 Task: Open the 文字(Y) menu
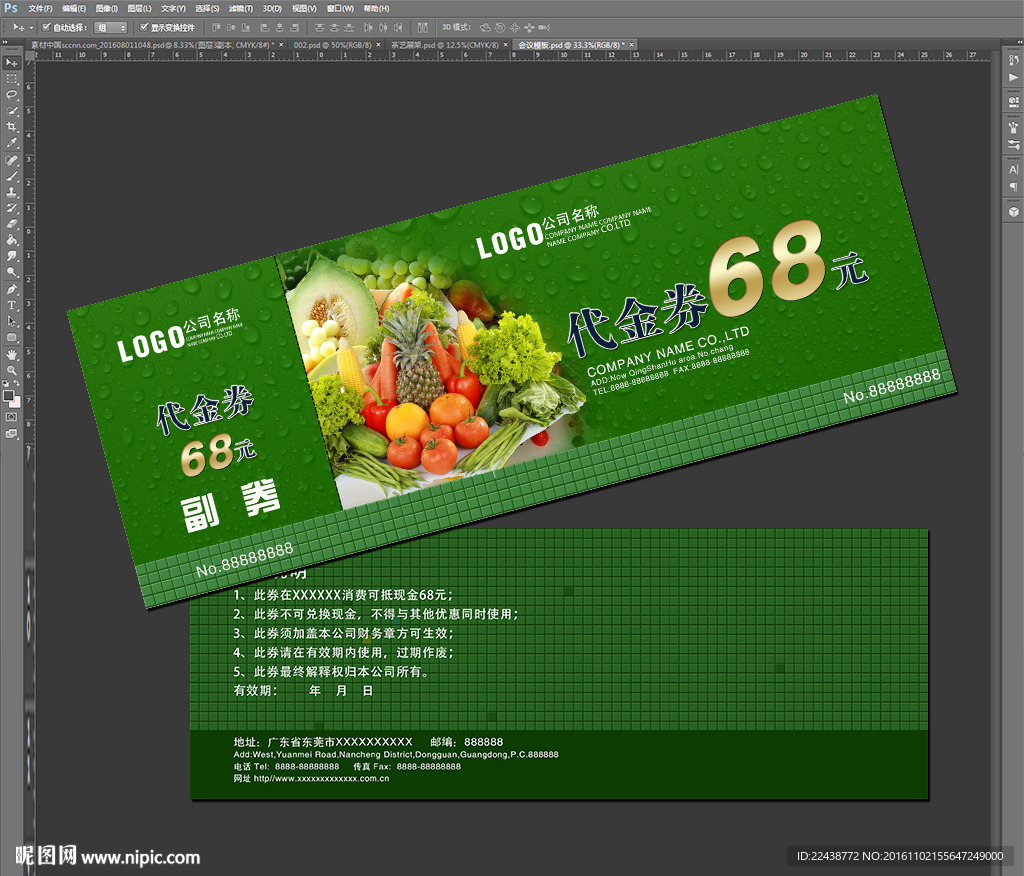173,8
